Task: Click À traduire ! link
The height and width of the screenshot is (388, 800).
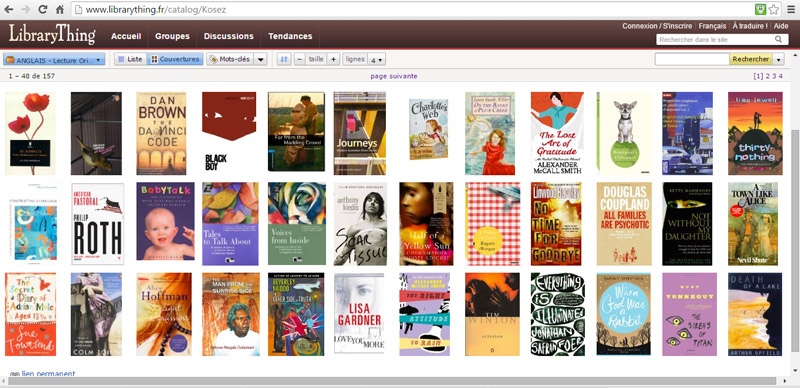Action: tap(750, 26)
